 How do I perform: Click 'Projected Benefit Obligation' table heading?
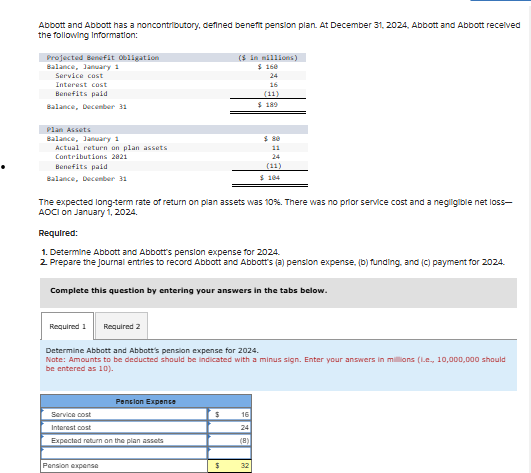(103, 58)
